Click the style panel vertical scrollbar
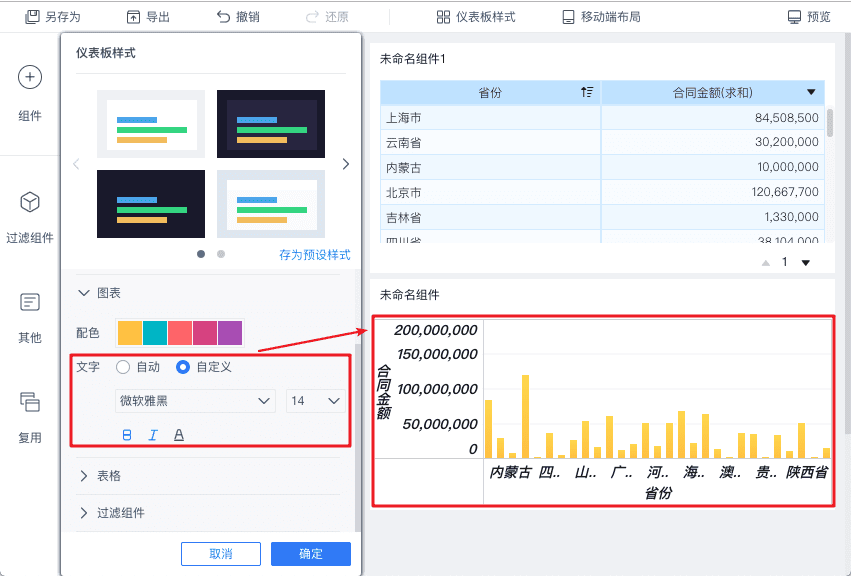Image resolution: width=851 pixels, height=576 pixels. (x=357, y=437)
